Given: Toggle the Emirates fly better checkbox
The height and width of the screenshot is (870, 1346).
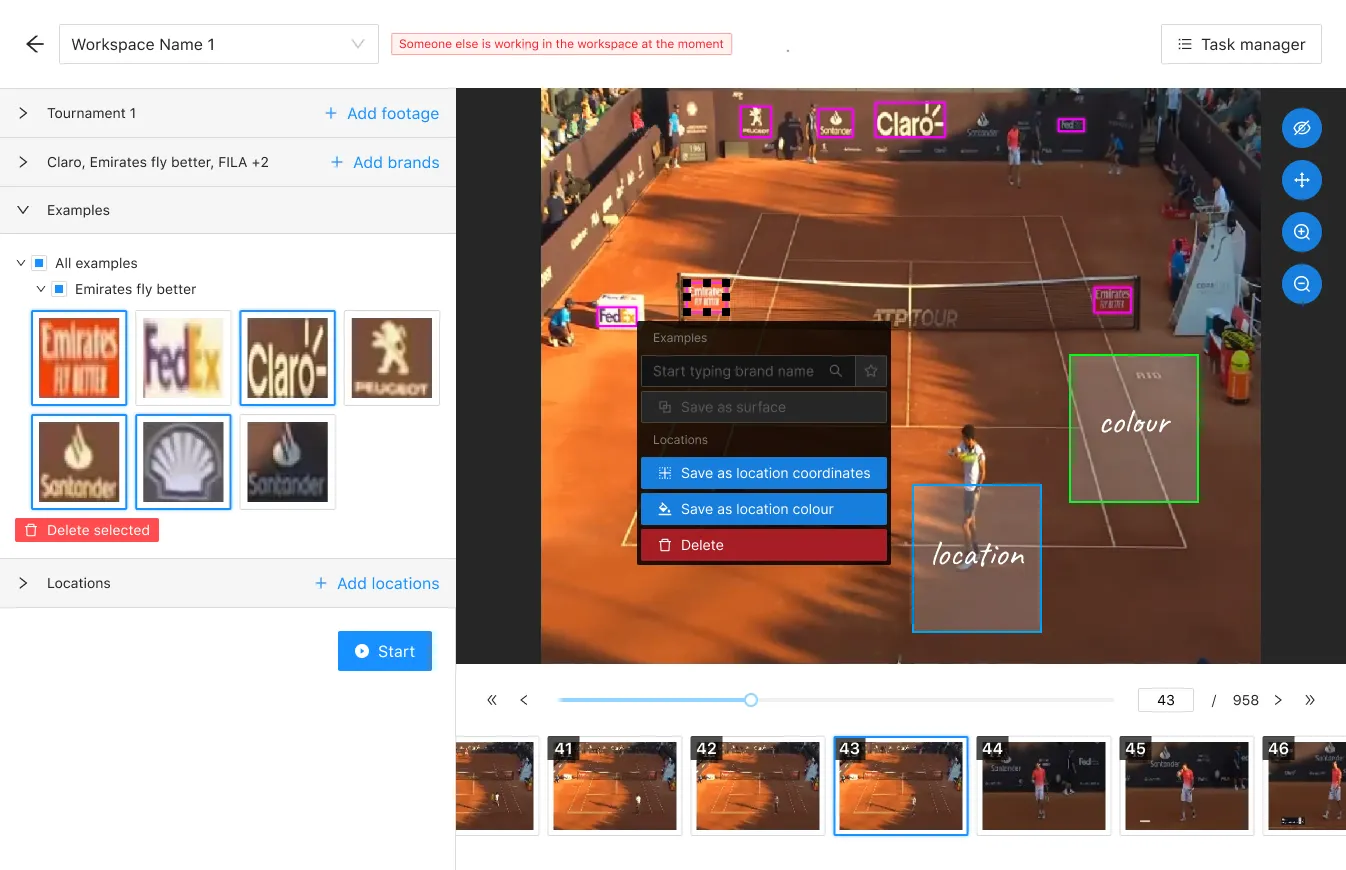Looking at the screenshot, I should (59, 289).
